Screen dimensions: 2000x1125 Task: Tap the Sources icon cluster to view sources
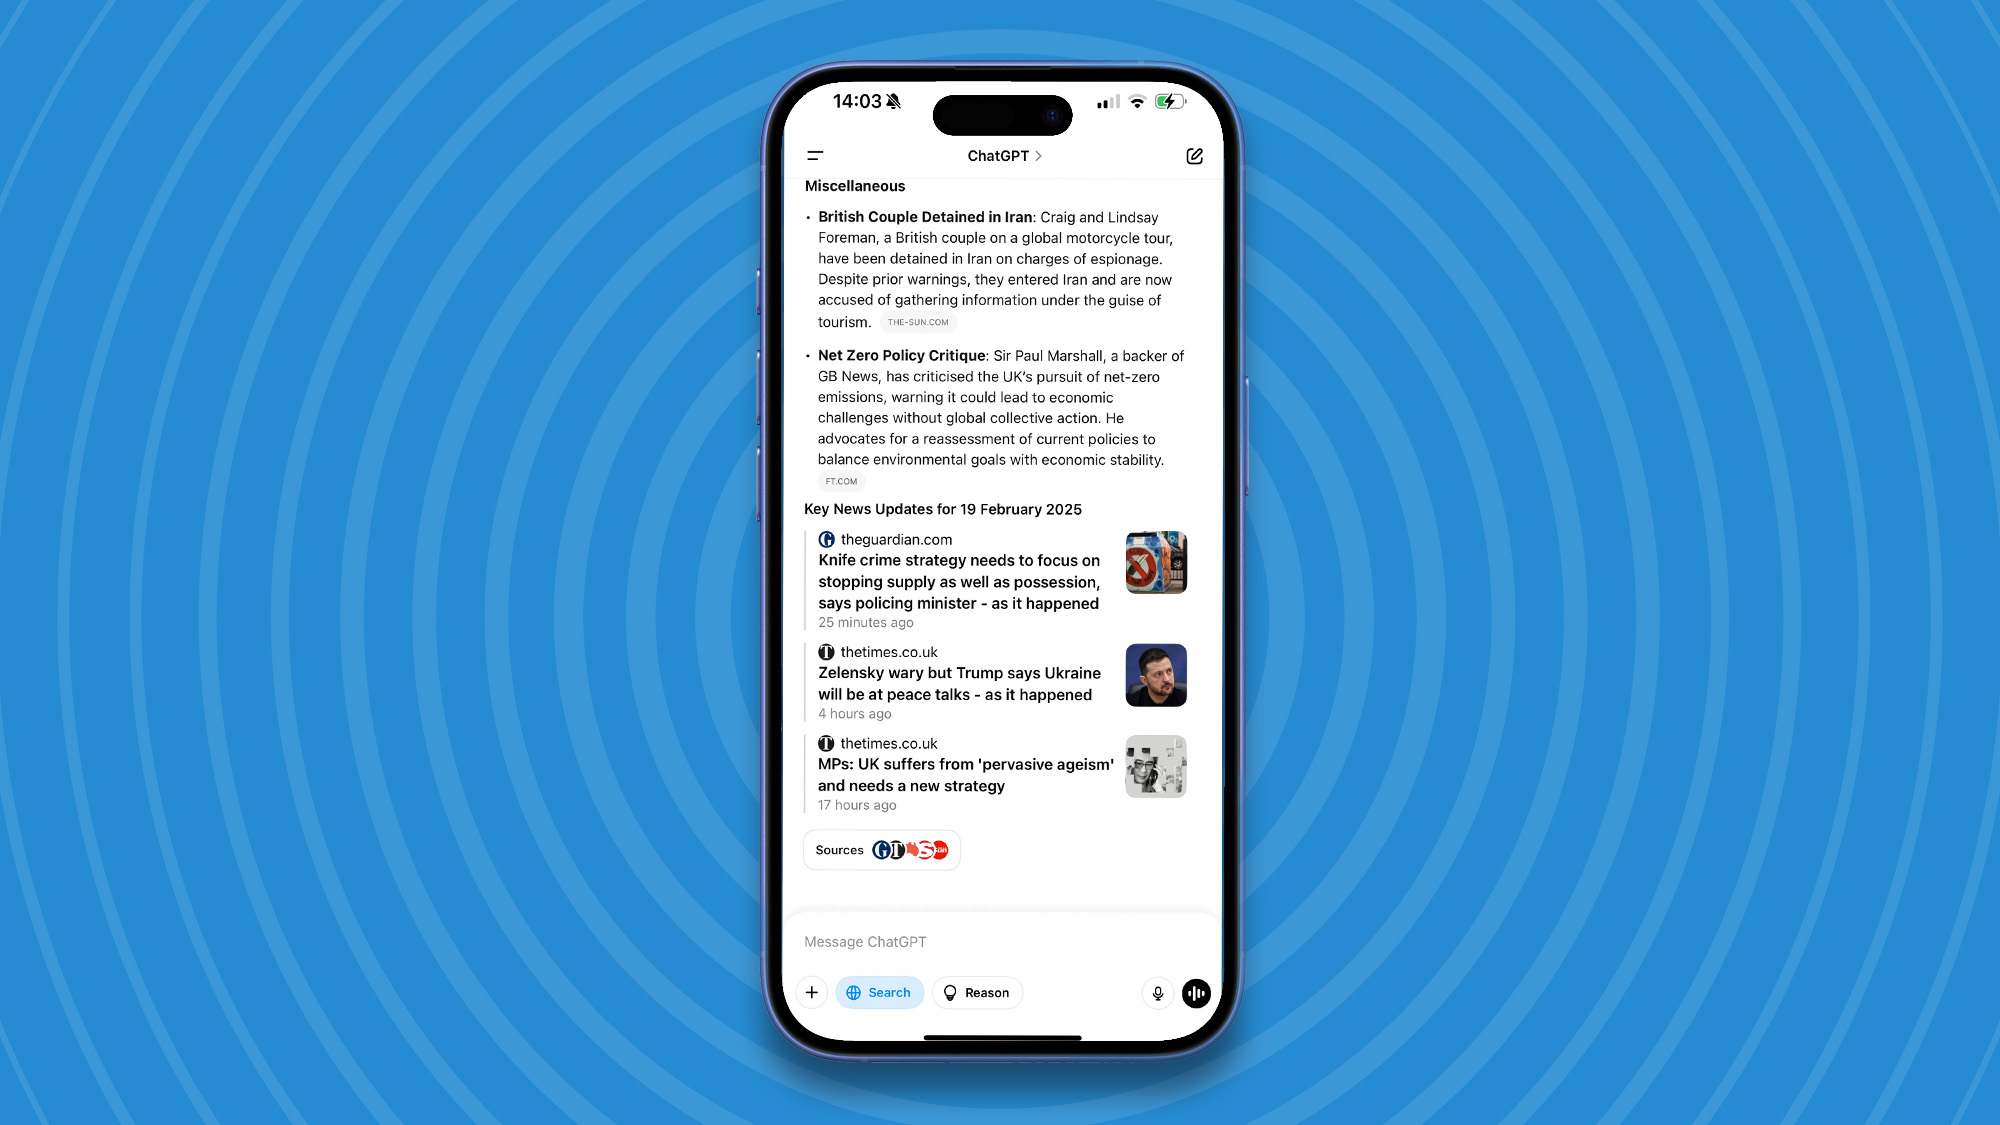(x=911, y=850)
